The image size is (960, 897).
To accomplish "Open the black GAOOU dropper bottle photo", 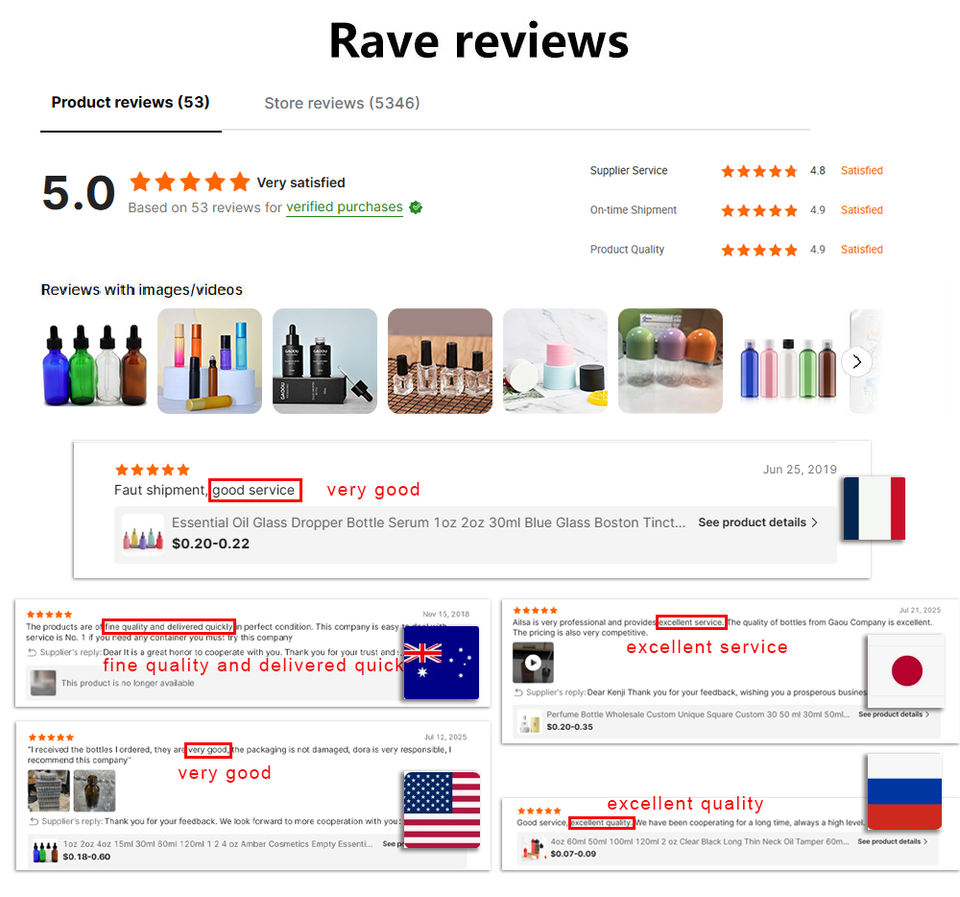I will tap(324, 361).
